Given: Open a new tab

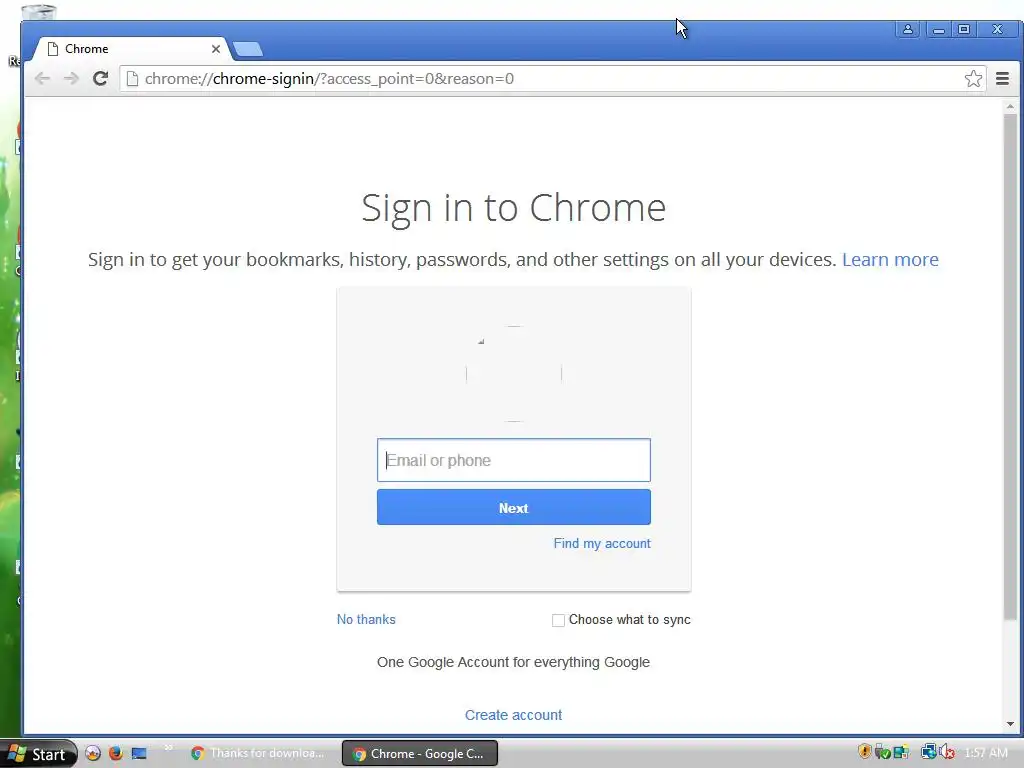Looking at the screenshot, I should tap(248, 49).
